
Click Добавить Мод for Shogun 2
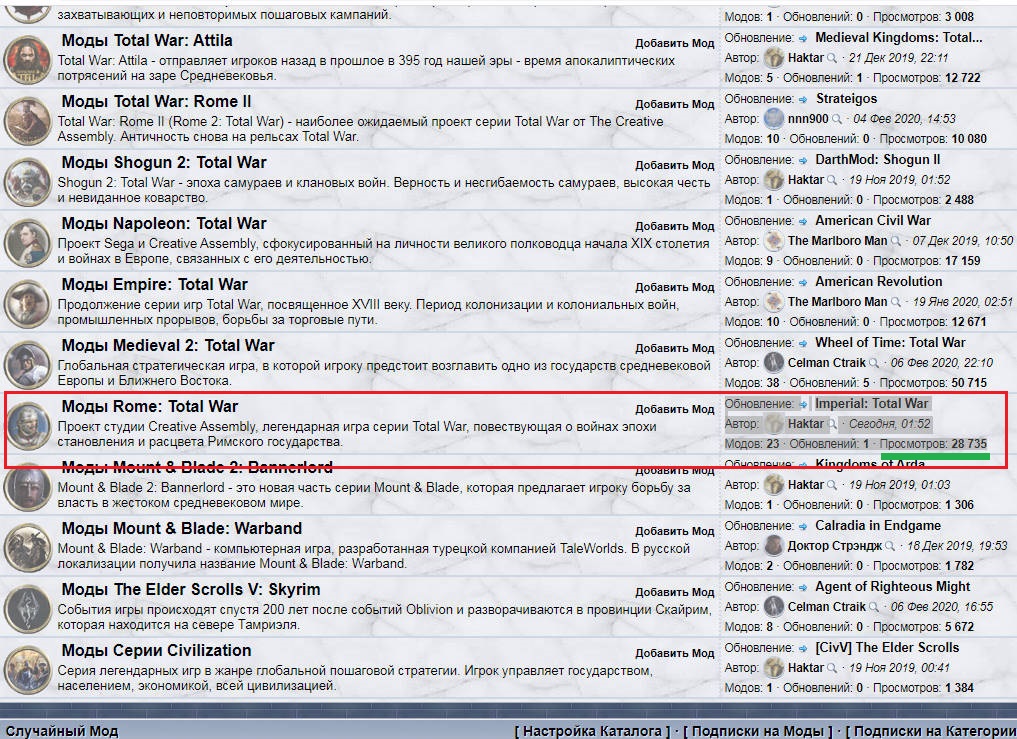point(675,165)
